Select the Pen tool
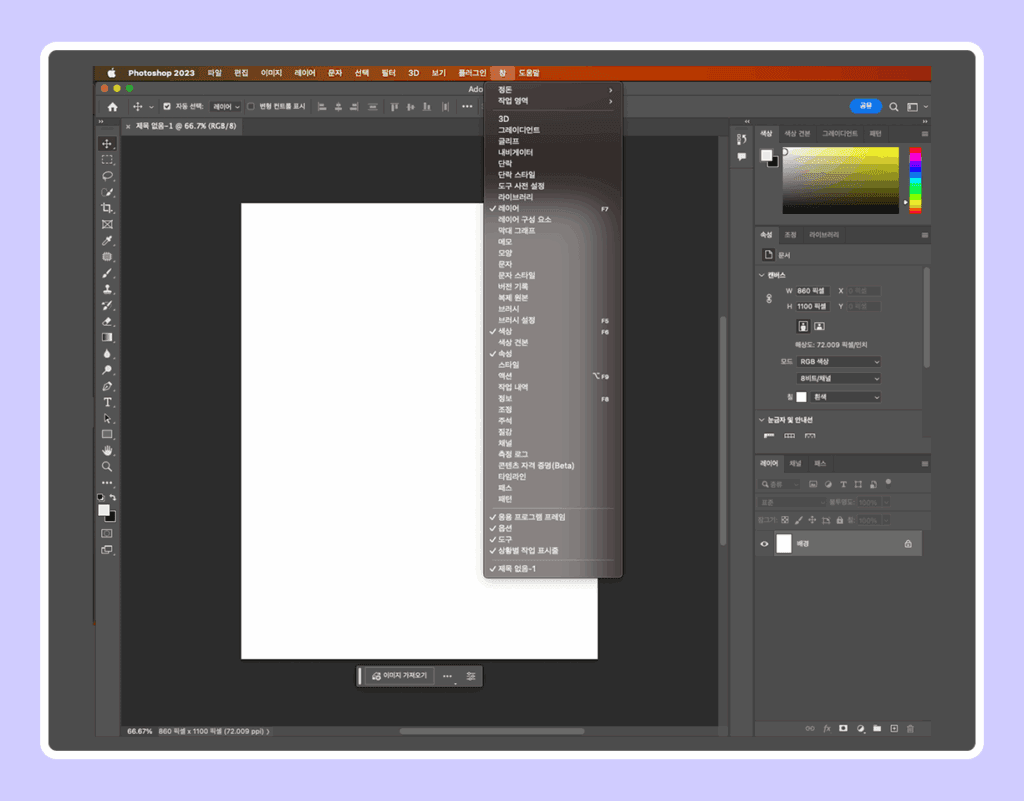Viewport: 1024px width, 801px height. pos(107,386)
